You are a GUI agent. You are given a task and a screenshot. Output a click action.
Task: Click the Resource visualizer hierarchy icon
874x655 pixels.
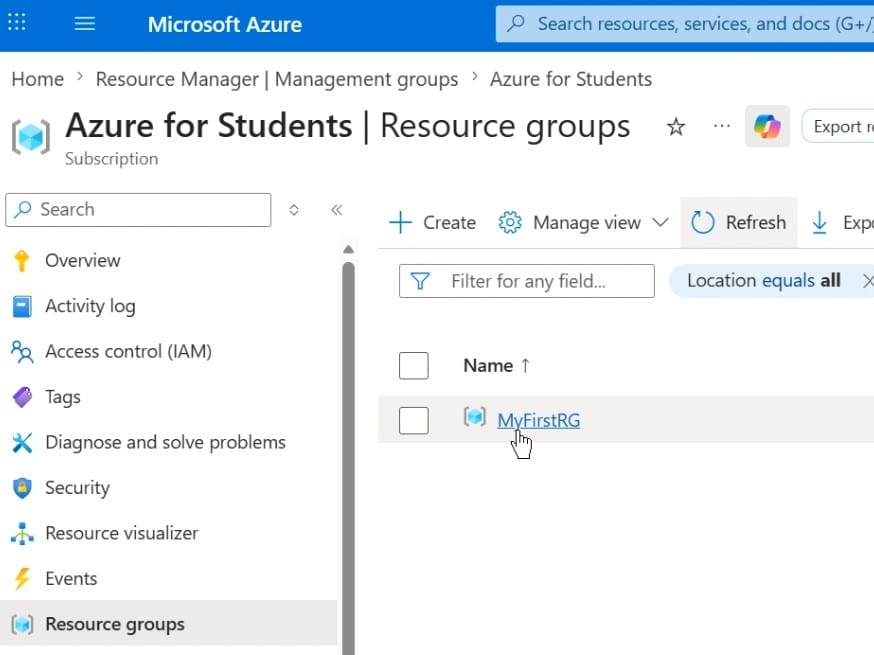coord(22,533)
